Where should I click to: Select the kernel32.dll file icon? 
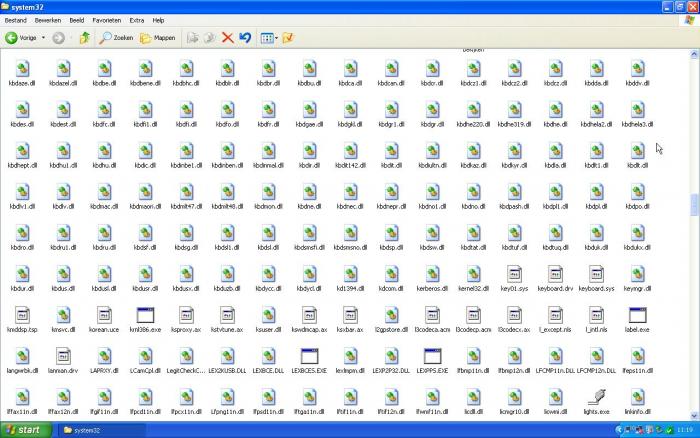[x=474, y=274]
